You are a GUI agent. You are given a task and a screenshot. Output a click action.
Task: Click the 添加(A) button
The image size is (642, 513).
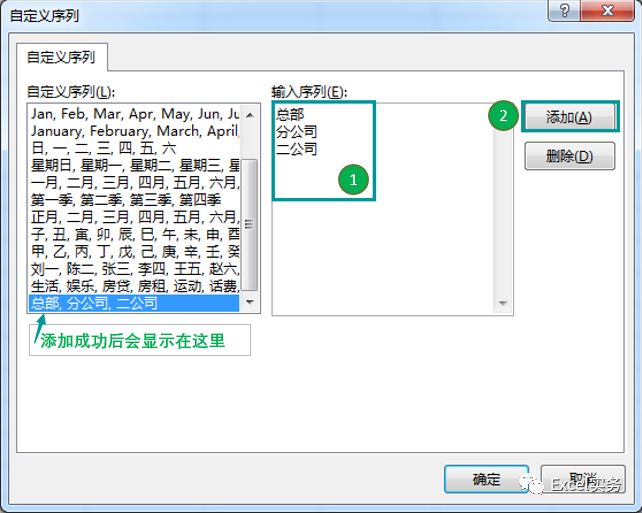pyautogui.click(x=569, y=117)
